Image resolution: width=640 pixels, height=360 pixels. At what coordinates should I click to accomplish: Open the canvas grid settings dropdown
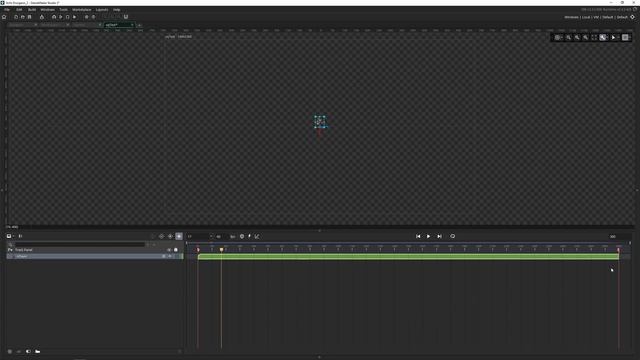point(558,37)
